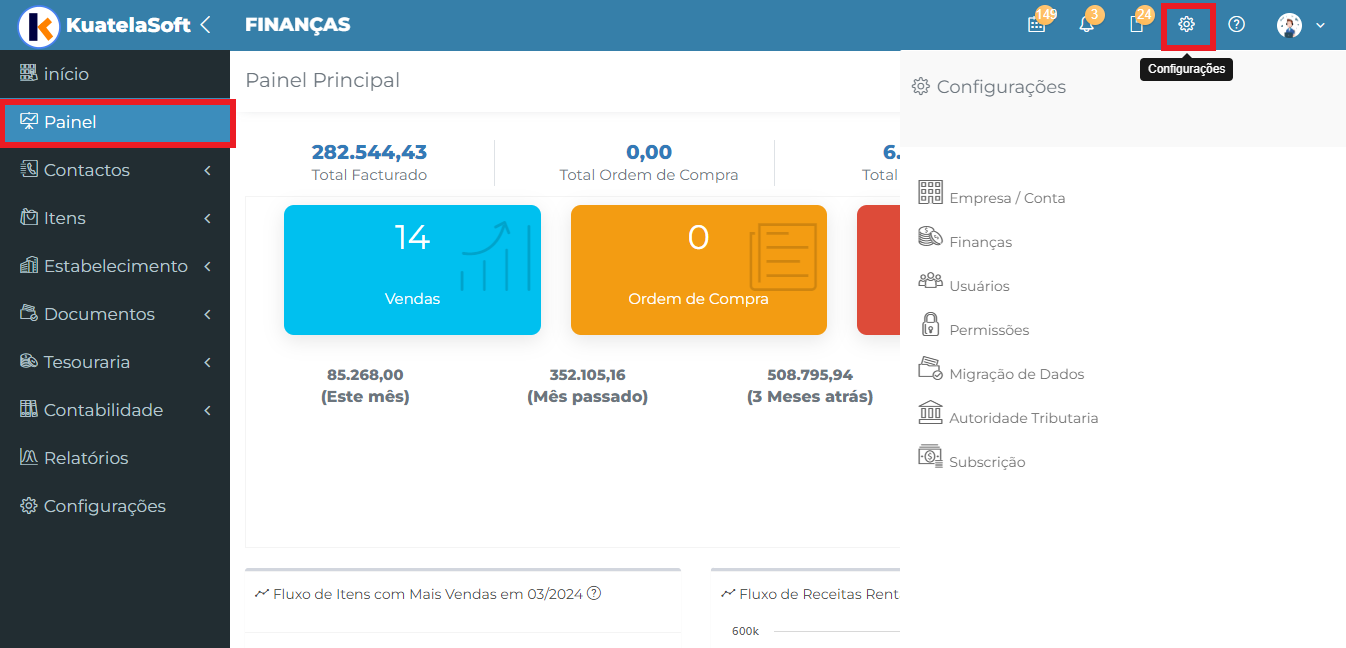Image resolution: width=1346 pixels, height=648 pixels.
Task: Open Finanças settings link
Action: coord(980,242)
